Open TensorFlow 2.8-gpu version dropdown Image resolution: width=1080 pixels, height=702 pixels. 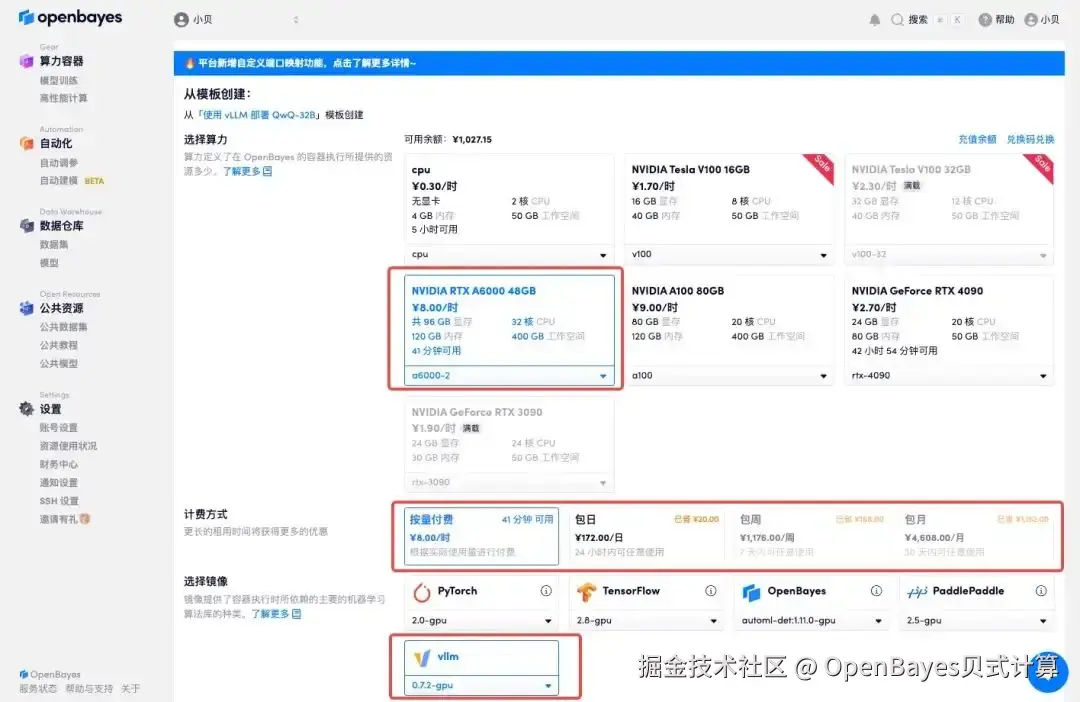coord(646,621)
